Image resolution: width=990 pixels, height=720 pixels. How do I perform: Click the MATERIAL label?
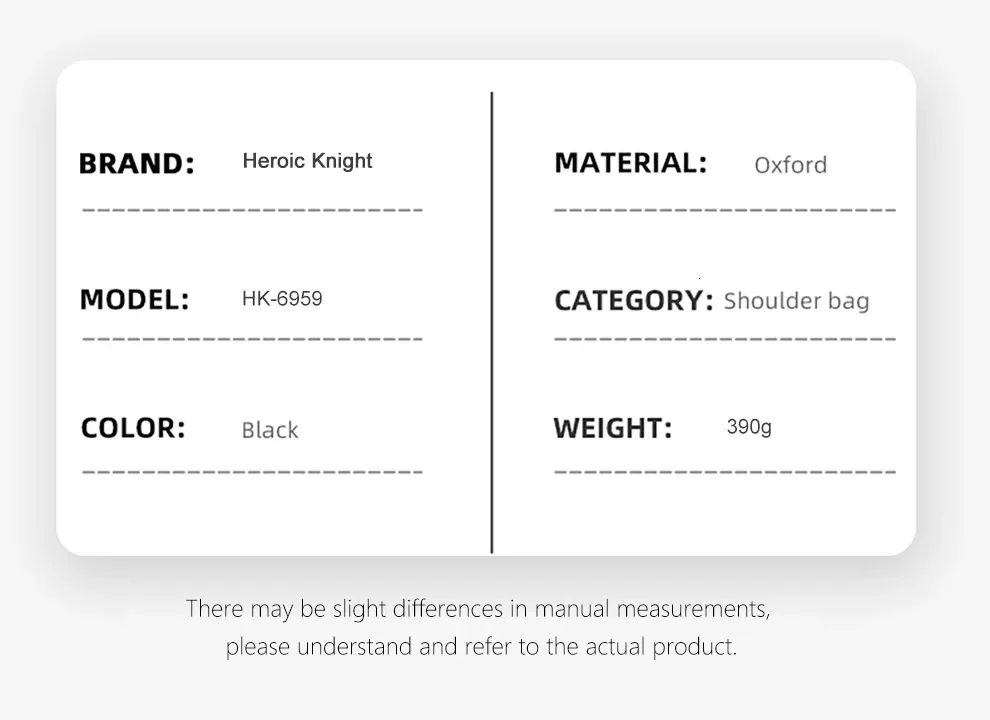[630, 162]
